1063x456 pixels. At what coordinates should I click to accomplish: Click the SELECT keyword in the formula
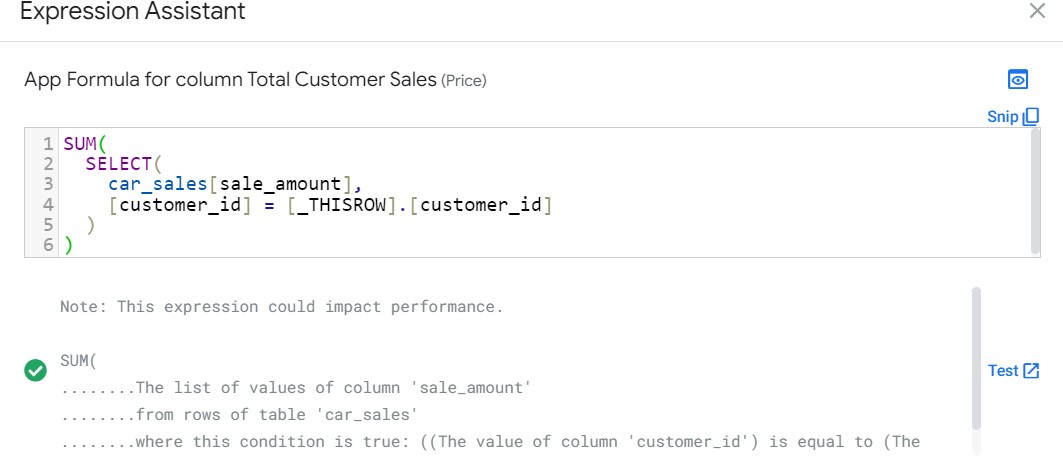tap(118, 163)
